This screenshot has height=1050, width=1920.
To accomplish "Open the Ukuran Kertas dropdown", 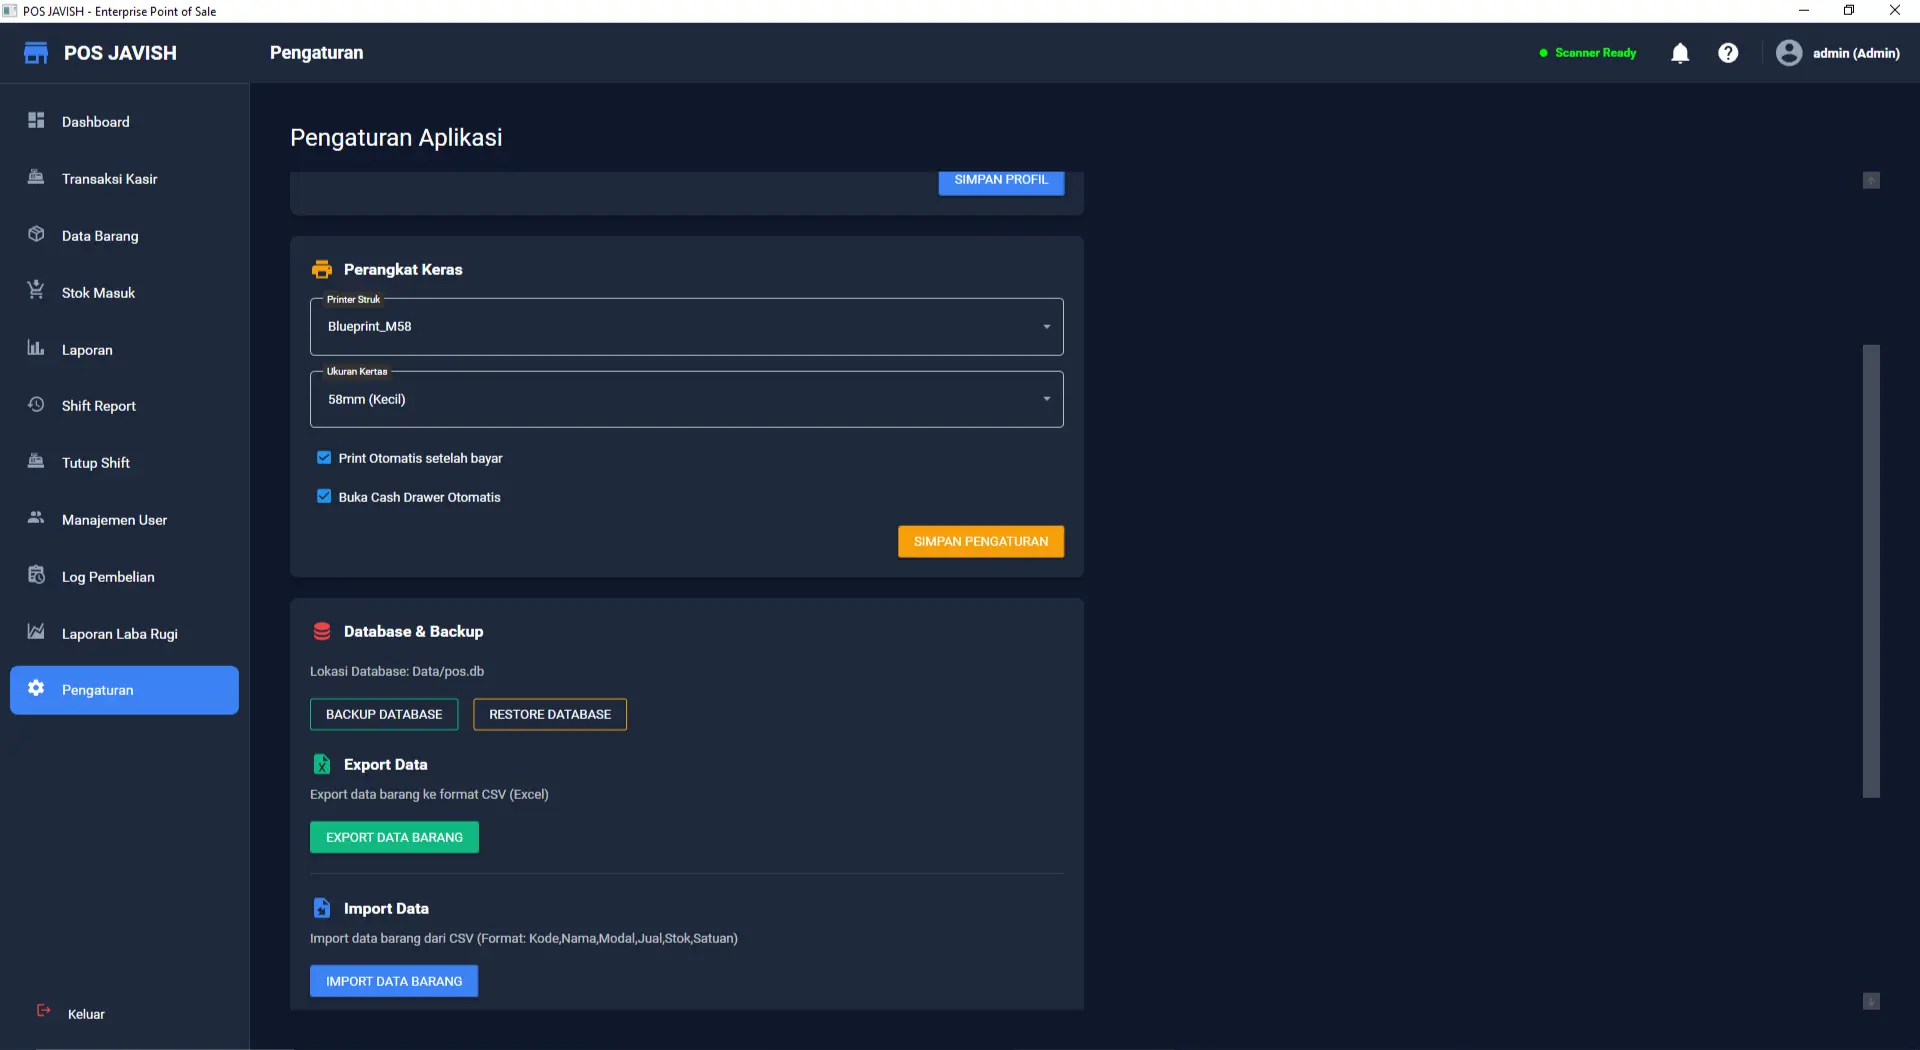I will click(x=686, y=400).
